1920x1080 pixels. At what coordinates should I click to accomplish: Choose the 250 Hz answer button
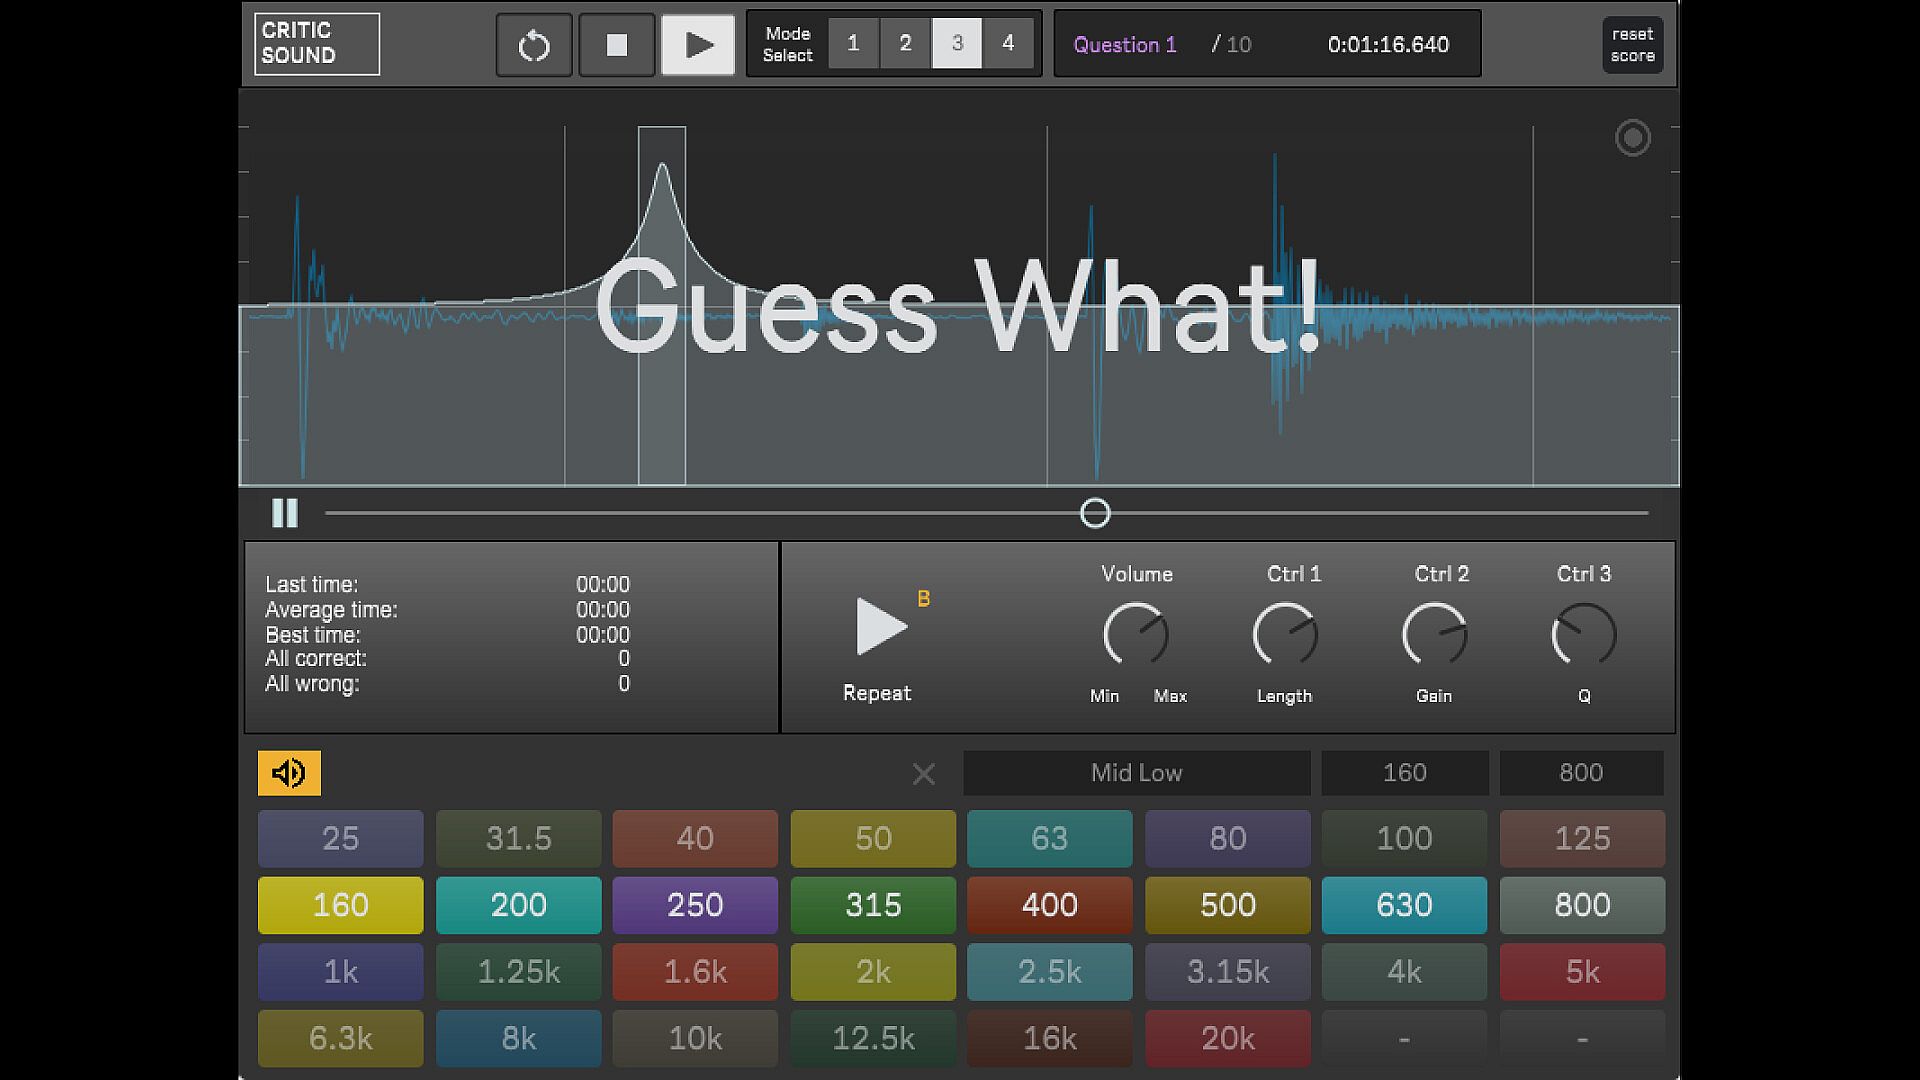(695, 905)
